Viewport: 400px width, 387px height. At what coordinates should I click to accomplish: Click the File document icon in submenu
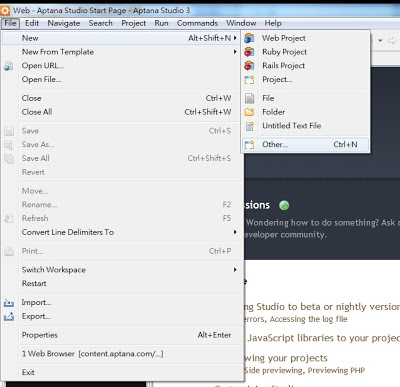click(x=249, y=98)
